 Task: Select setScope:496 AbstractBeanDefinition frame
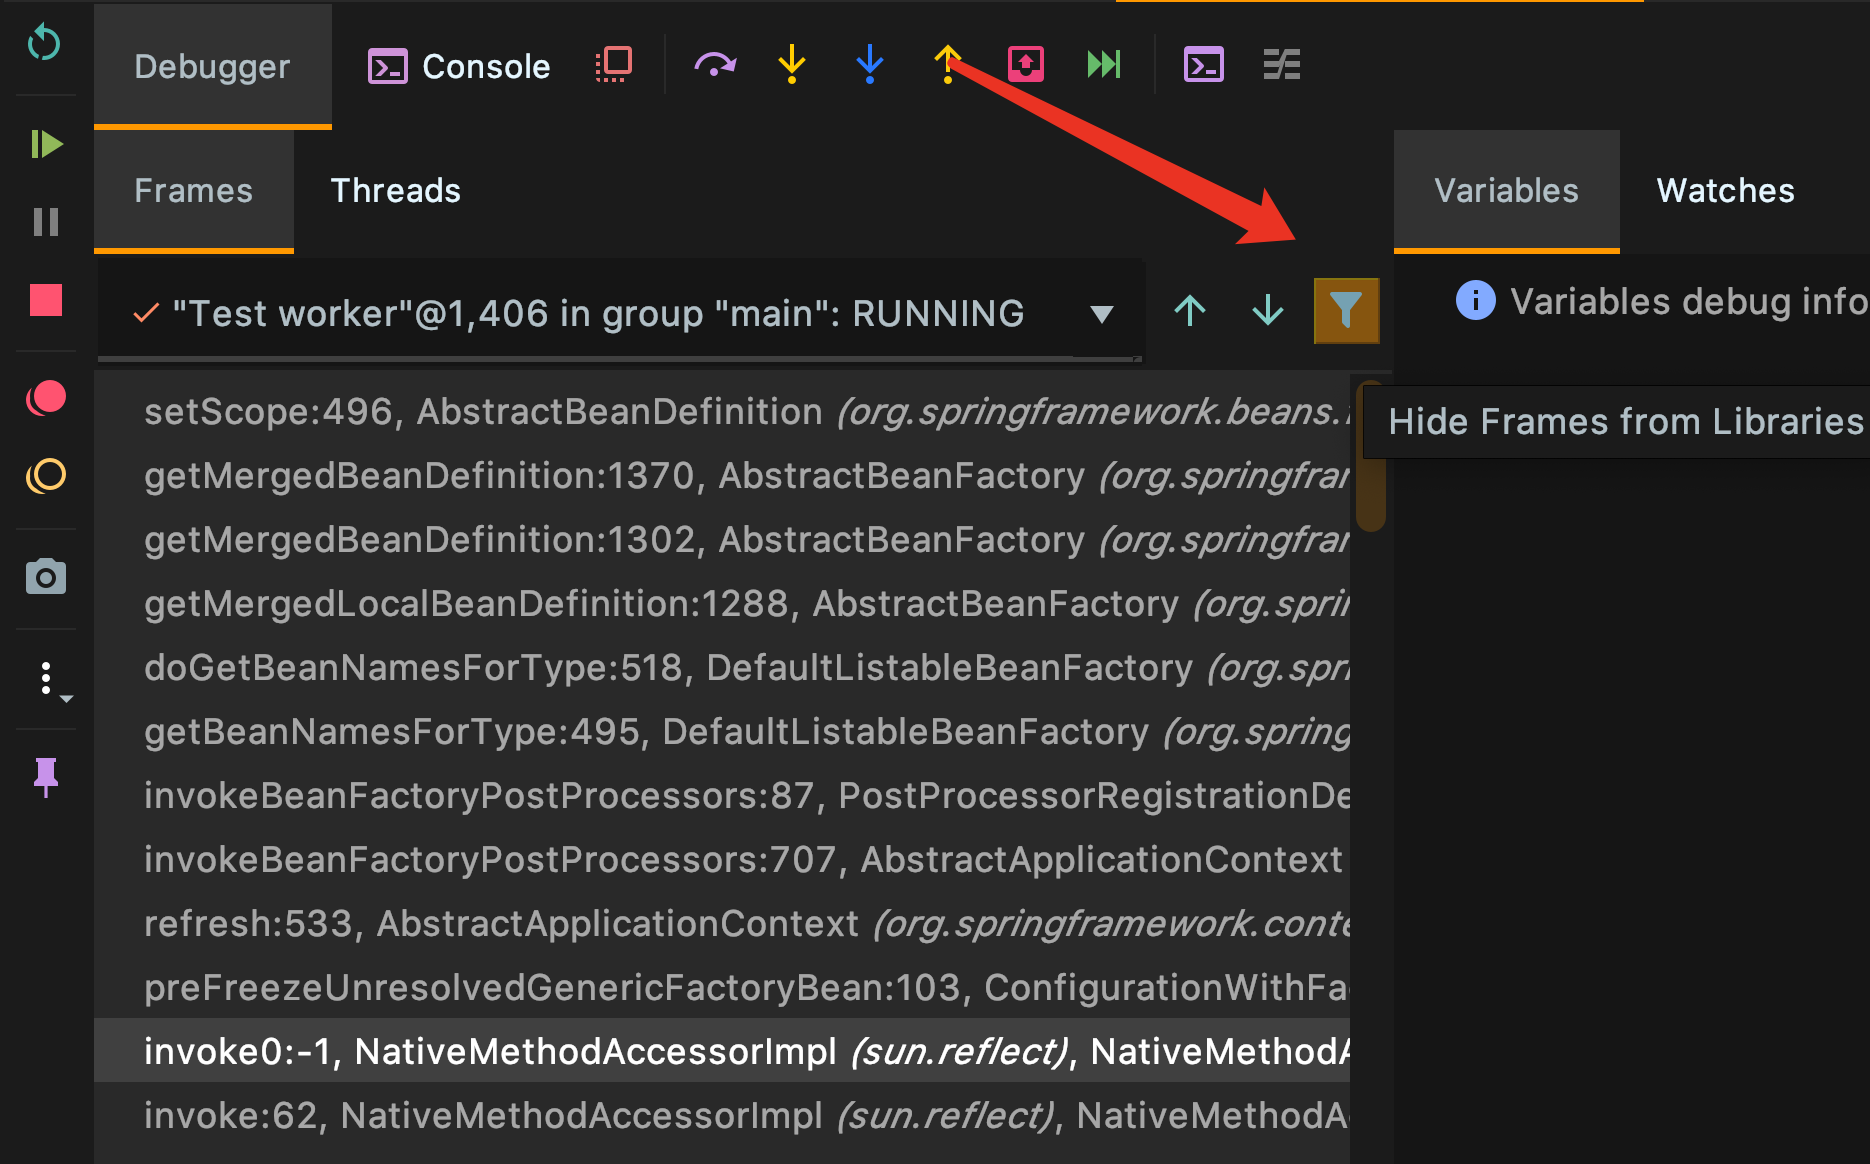coord(722,412)
